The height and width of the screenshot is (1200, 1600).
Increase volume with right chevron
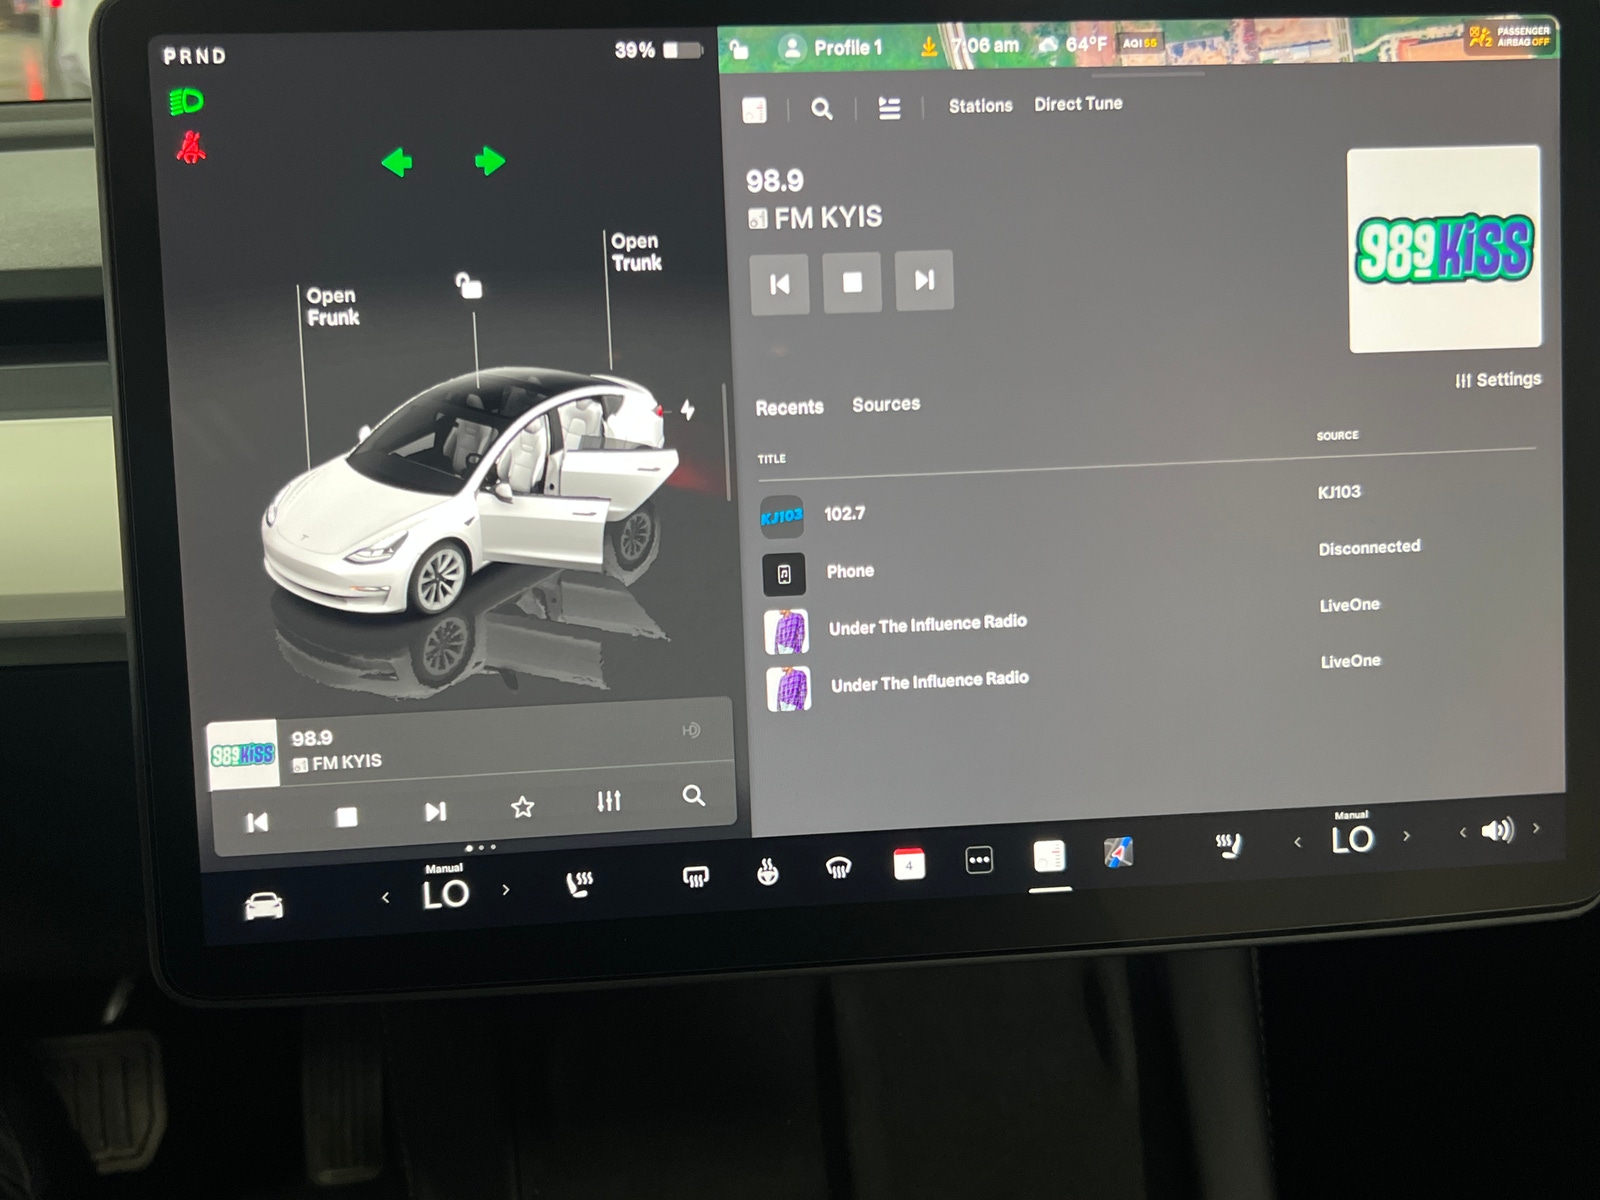1536,828
